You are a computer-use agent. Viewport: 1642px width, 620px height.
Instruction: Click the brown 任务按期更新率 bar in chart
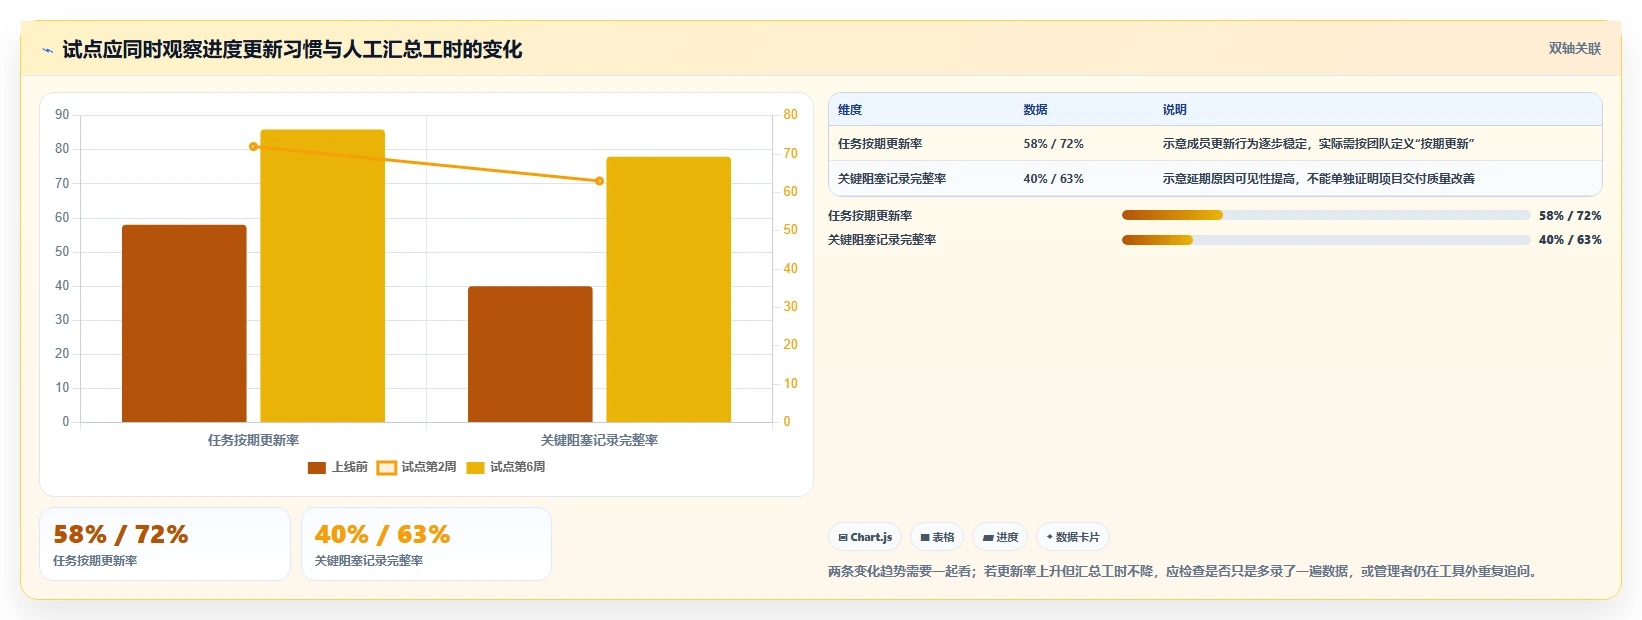[x=184, y=323]
